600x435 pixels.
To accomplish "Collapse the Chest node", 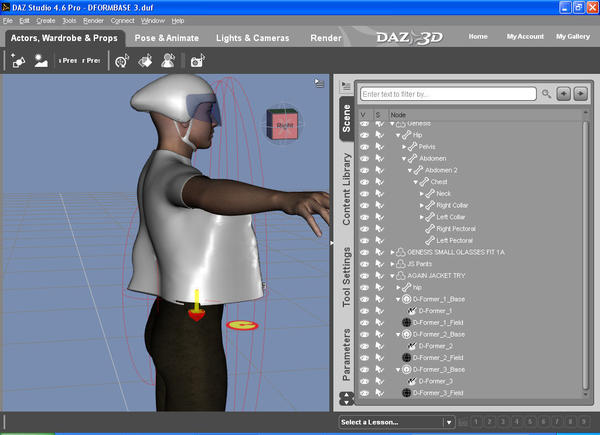I will click(416, 182).
